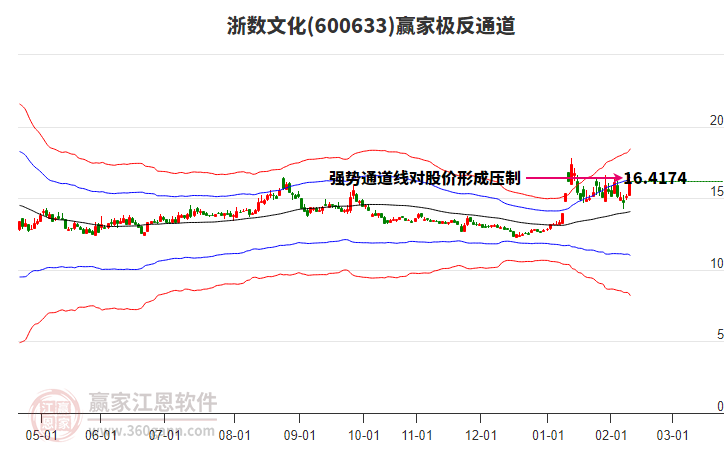
Task: Click the 03-01 date axis label
Action: click(x=672, y=435)
